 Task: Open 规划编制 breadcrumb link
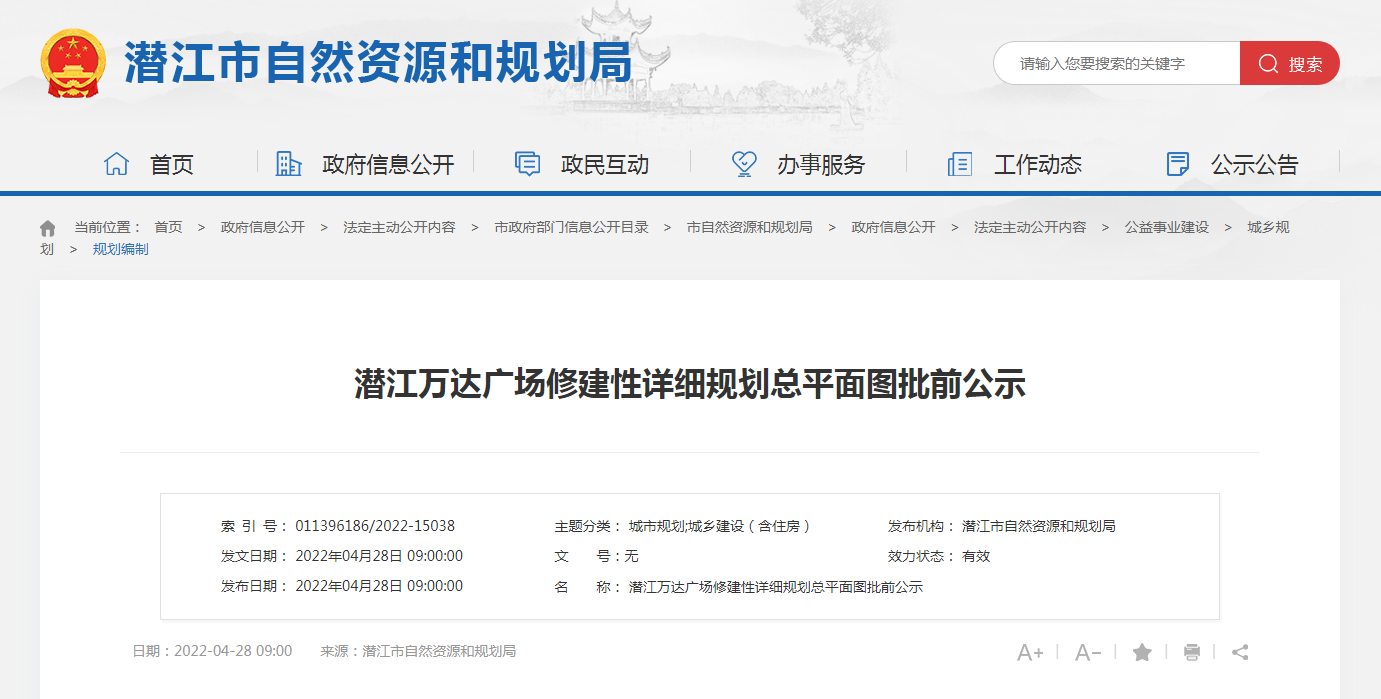(x=120, y=249)
